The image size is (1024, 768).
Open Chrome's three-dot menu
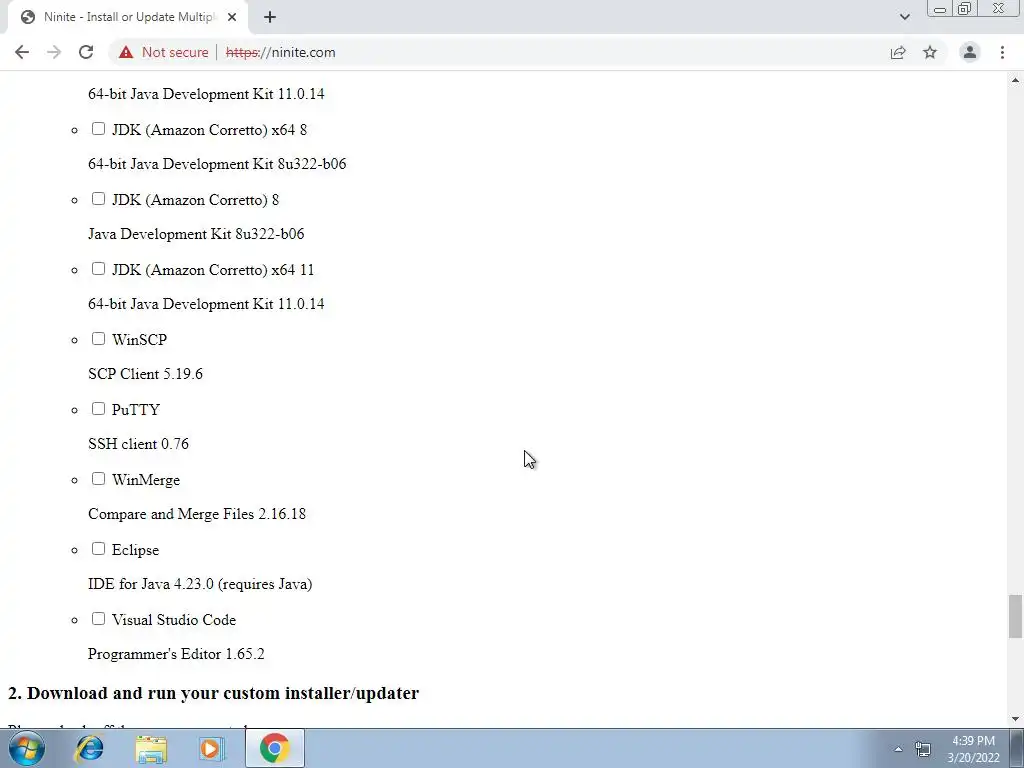1002,52
